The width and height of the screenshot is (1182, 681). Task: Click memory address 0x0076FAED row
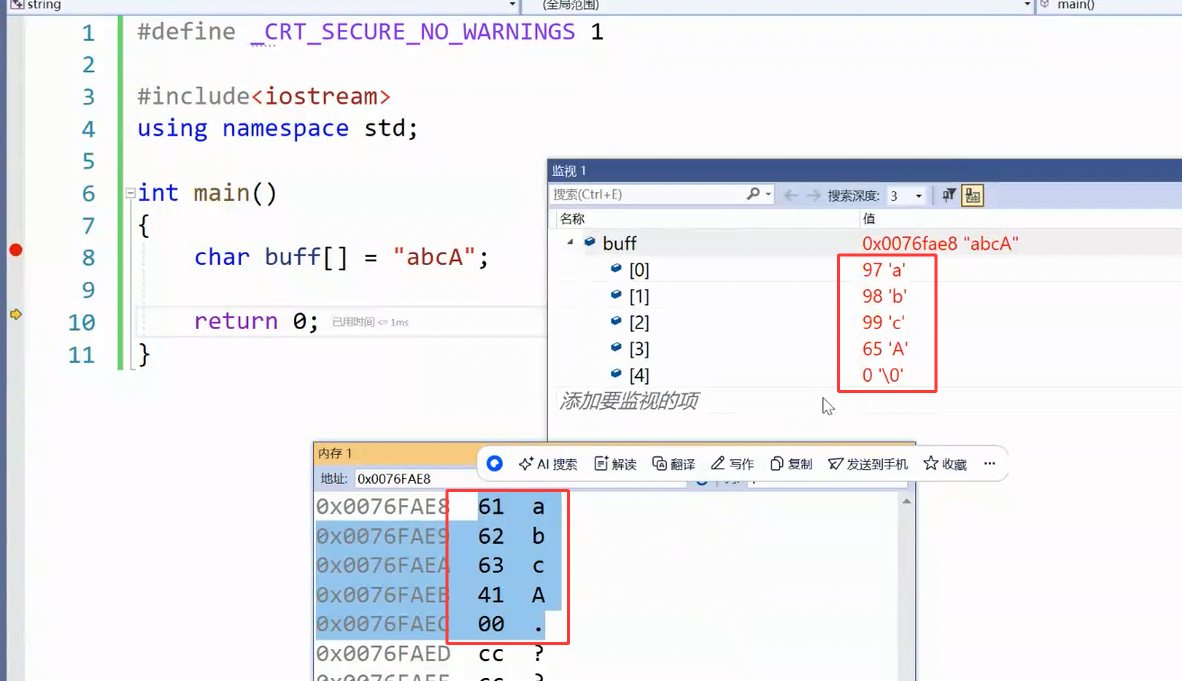[x=383, y=654]
